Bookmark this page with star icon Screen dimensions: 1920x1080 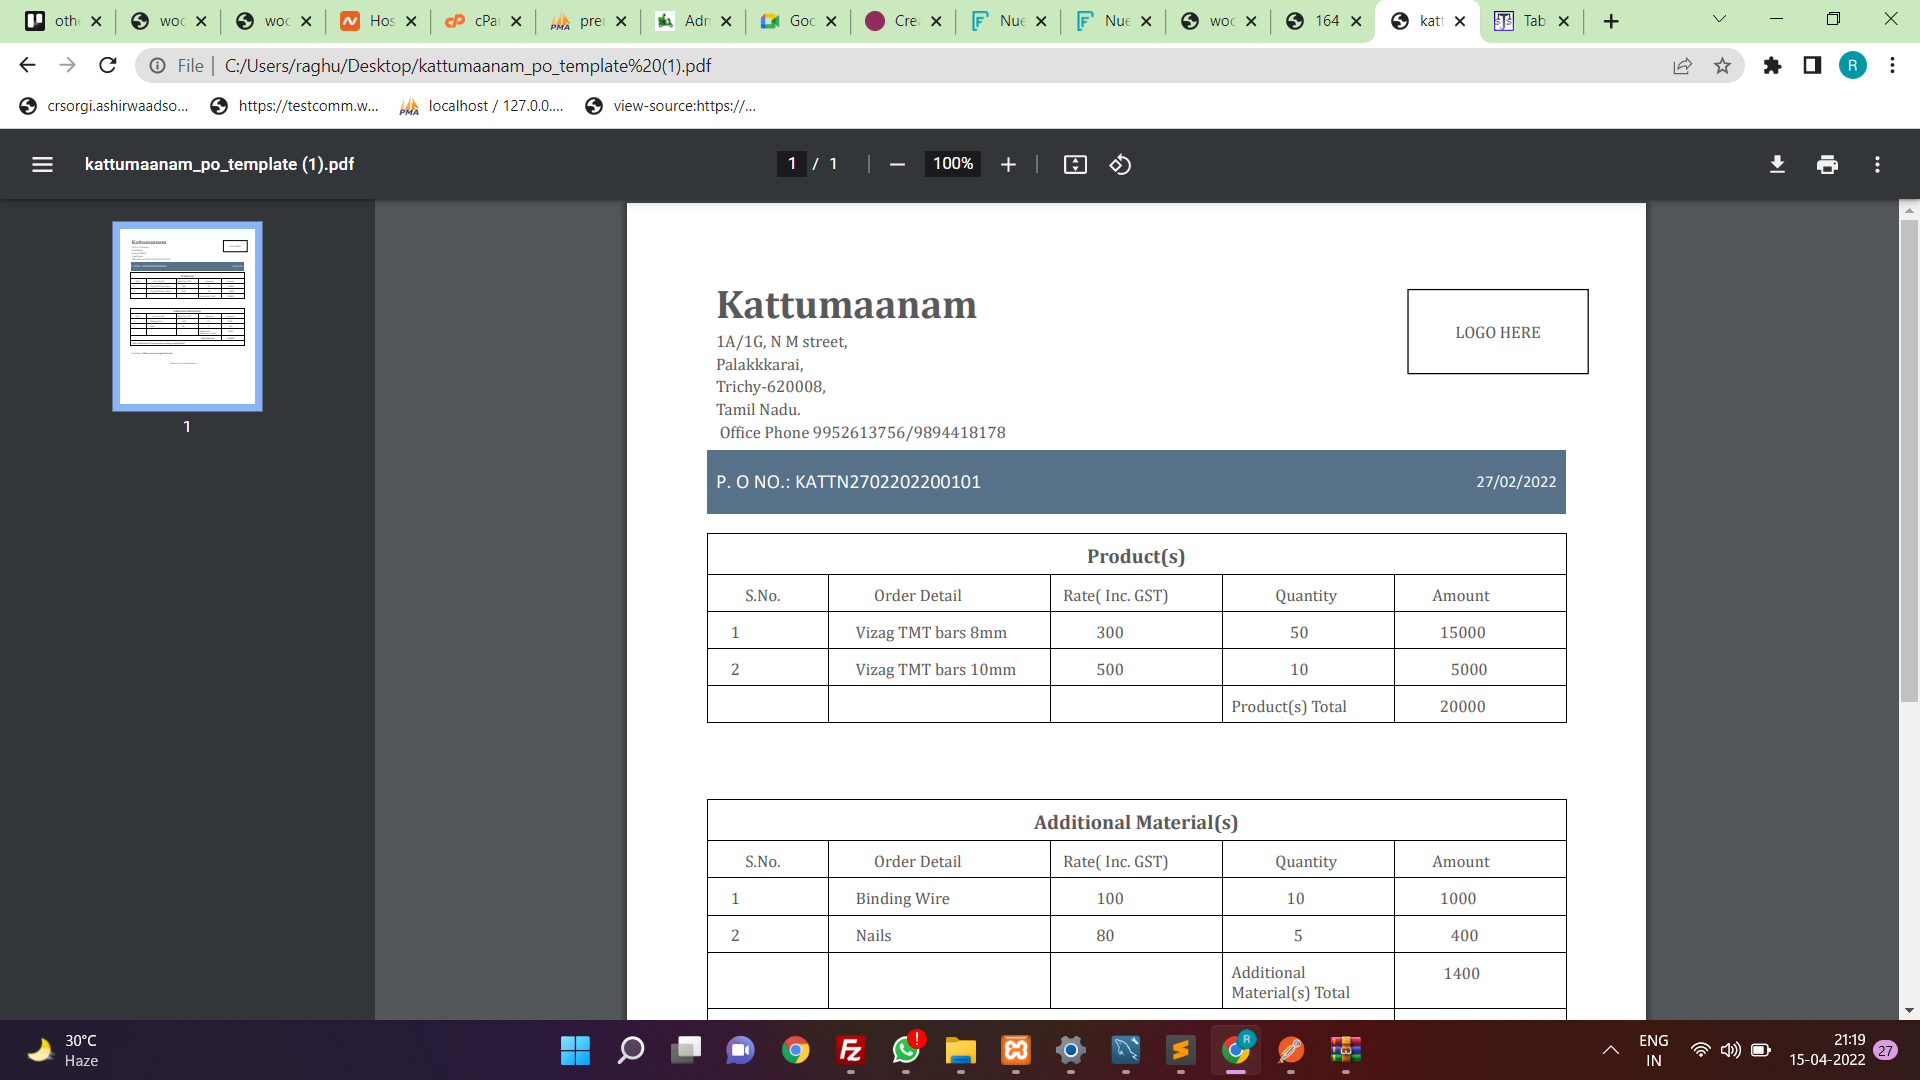pos(1722,65)
